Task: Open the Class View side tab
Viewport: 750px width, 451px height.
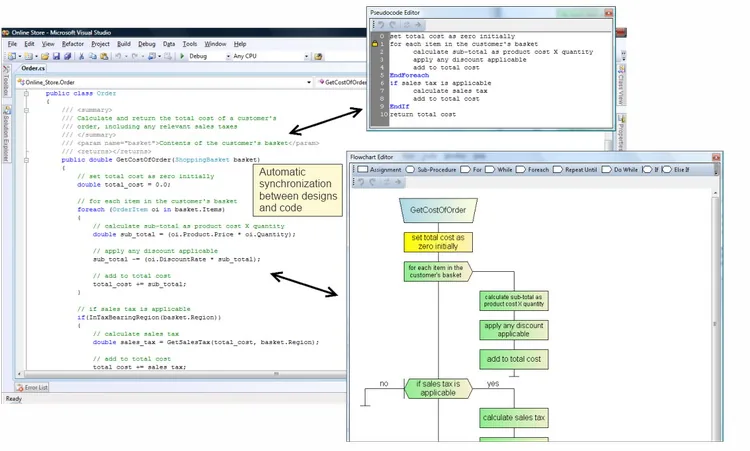Action: [x=621, y=86]
